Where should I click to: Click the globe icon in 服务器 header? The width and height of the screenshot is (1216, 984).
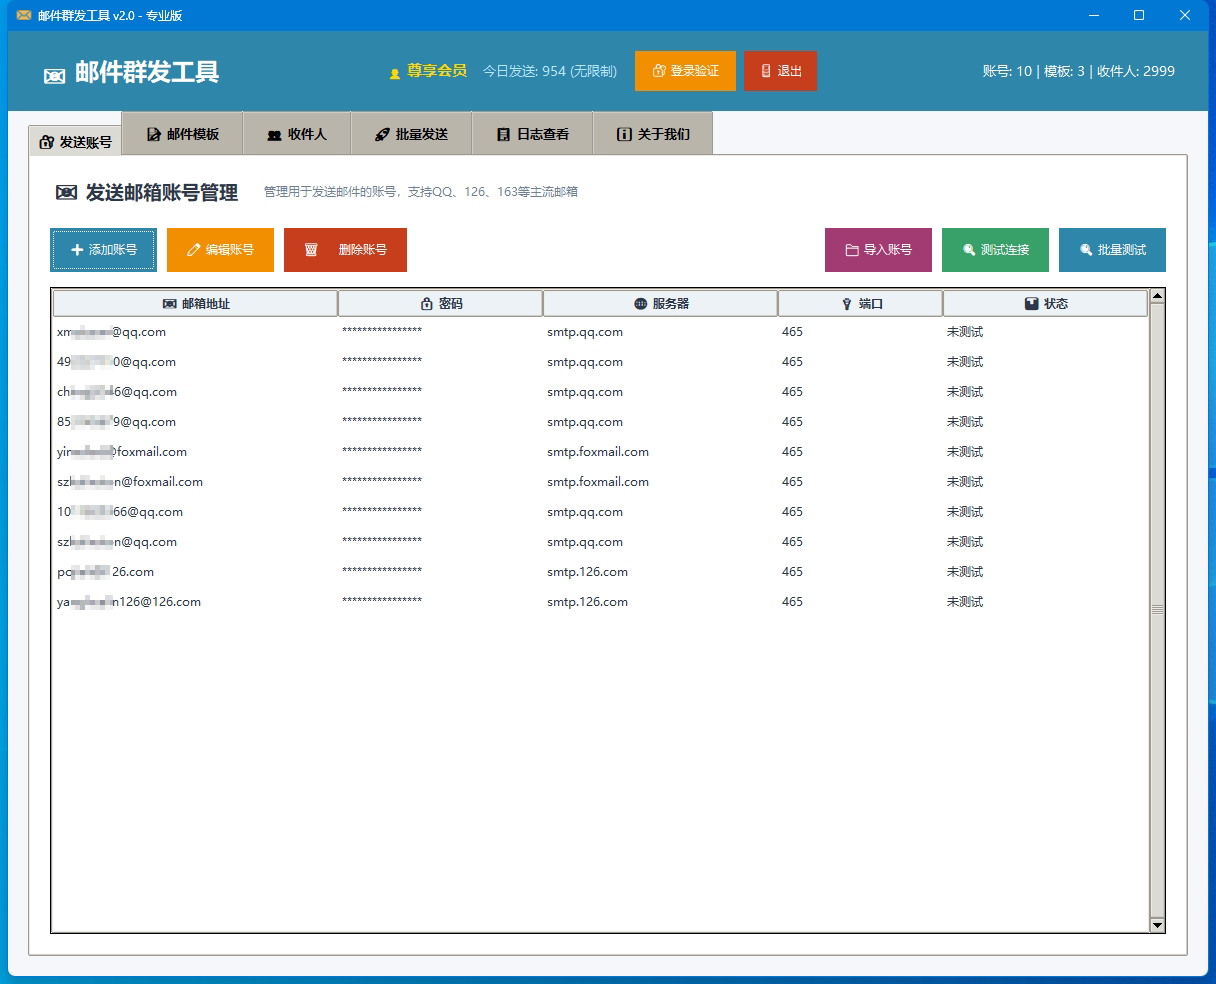[640, 303]
